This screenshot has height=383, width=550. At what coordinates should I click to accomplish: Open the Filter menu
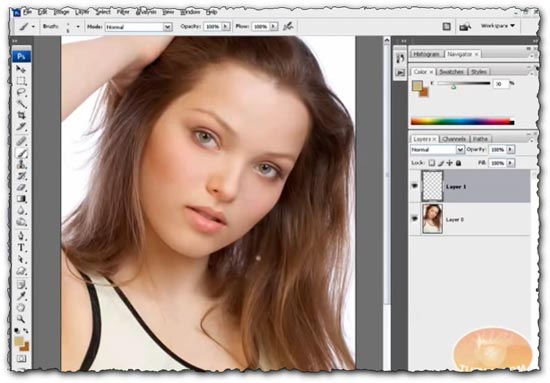click(123, 12)
